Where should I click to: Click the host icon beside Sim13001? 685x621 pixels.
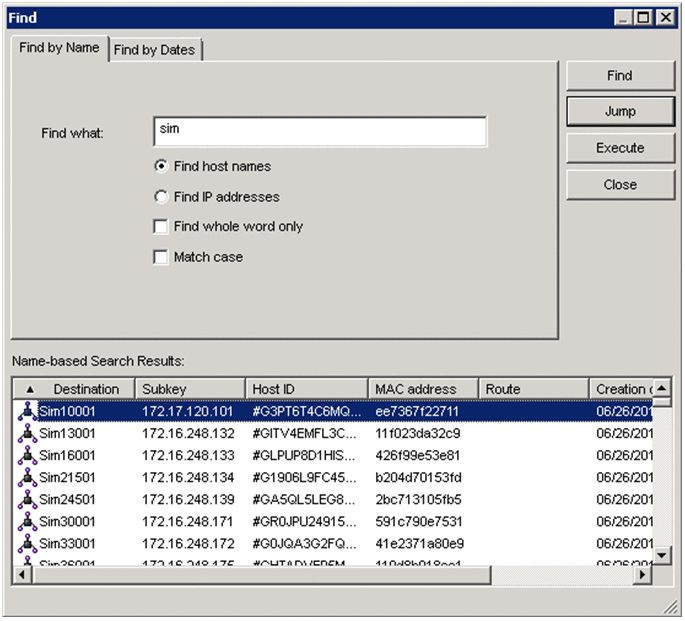(x=28, y=433)
